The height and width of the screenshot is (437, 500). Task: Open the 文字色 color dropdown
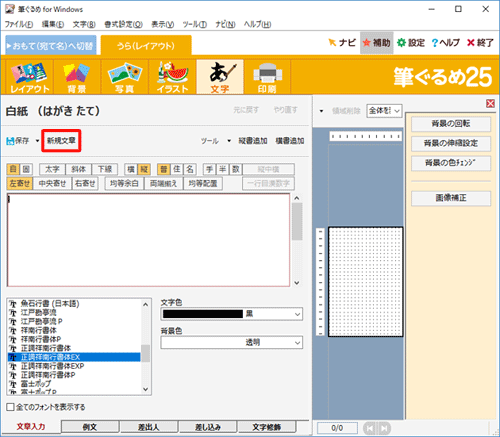click(232, 314)
